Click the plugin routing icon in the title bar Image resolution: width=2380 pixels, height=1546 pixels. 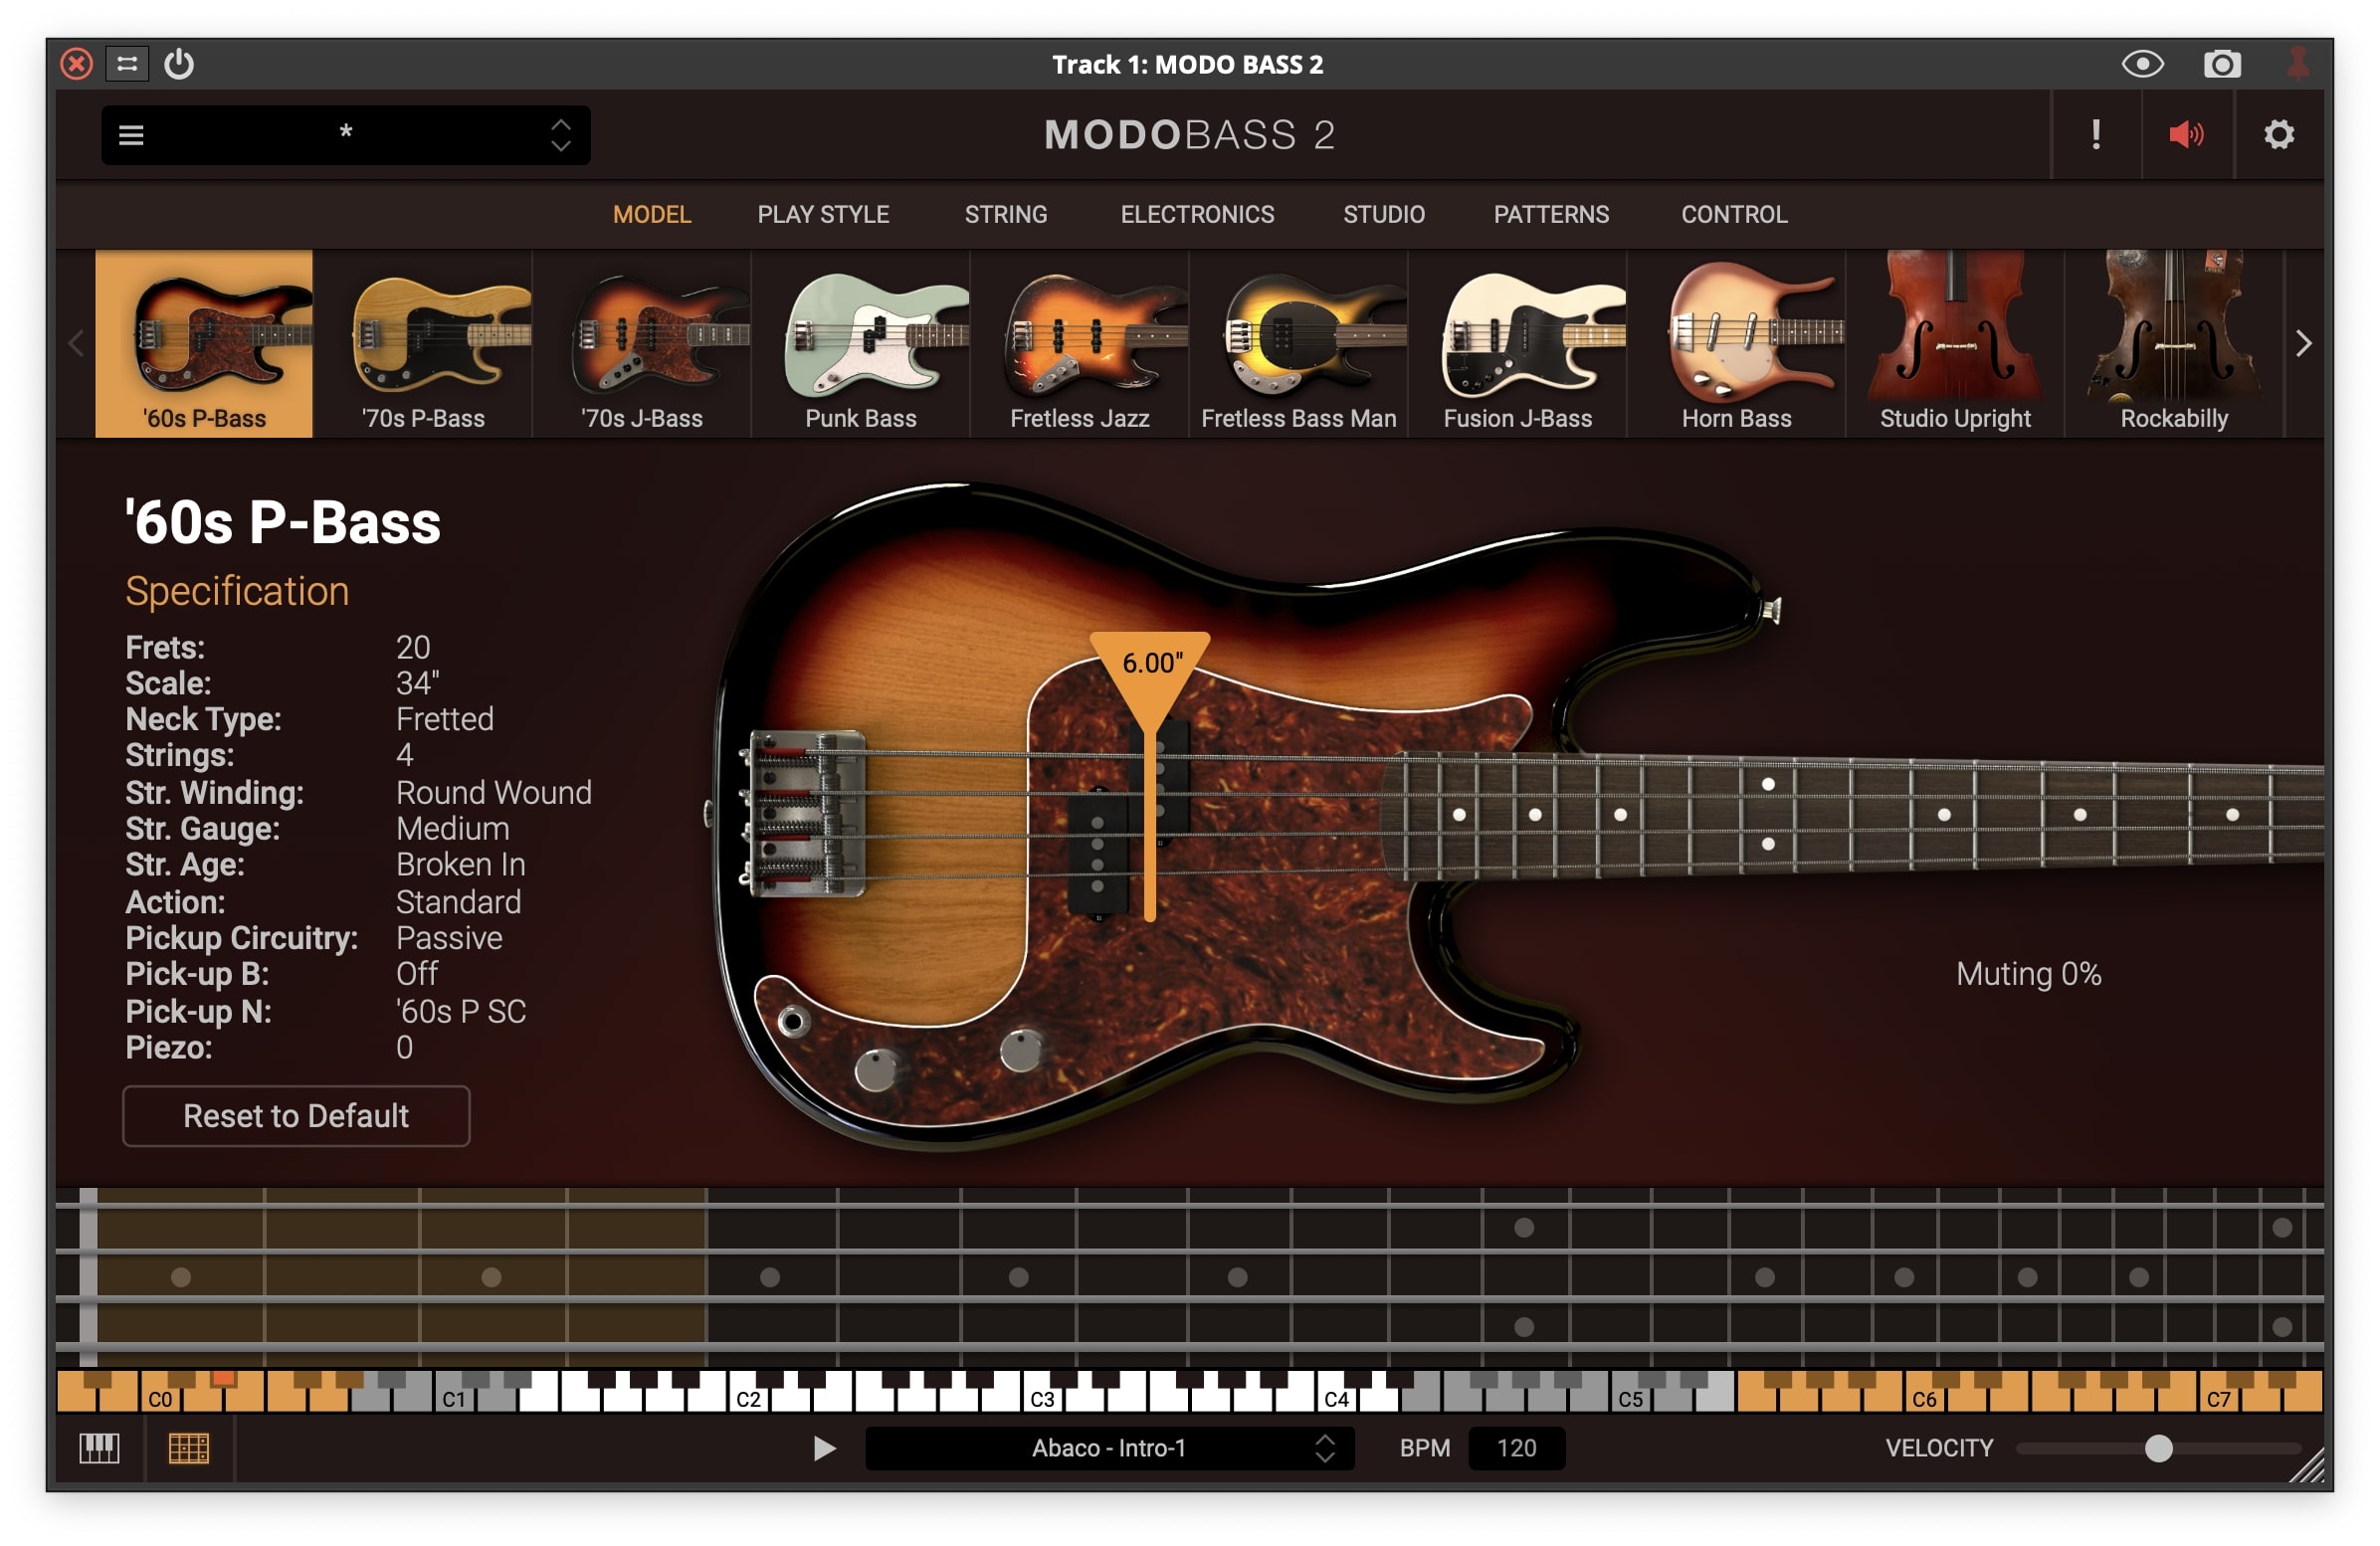click(127, 65)
